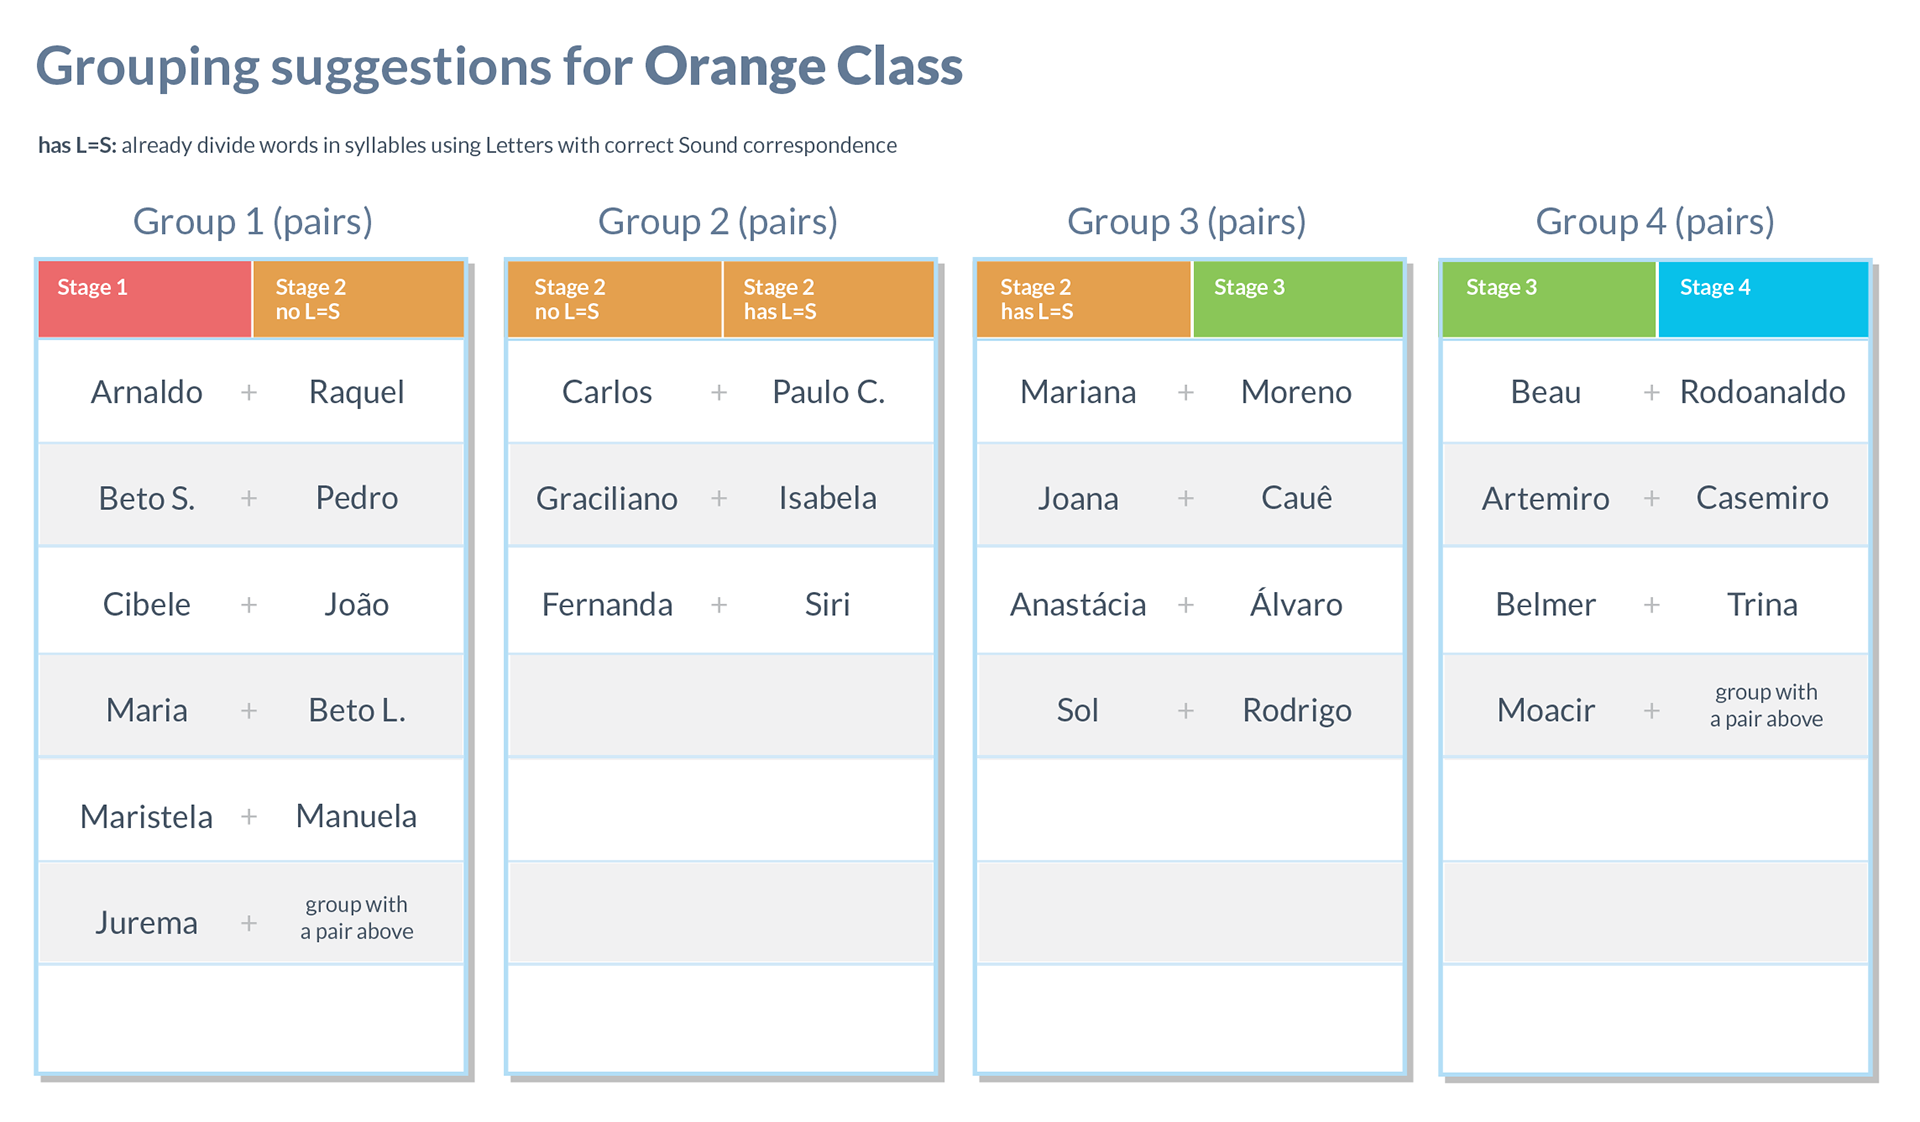Select the red Stage 1 header in Group 1
This screenshot has height=1122, width=1920.
[145, 299]
